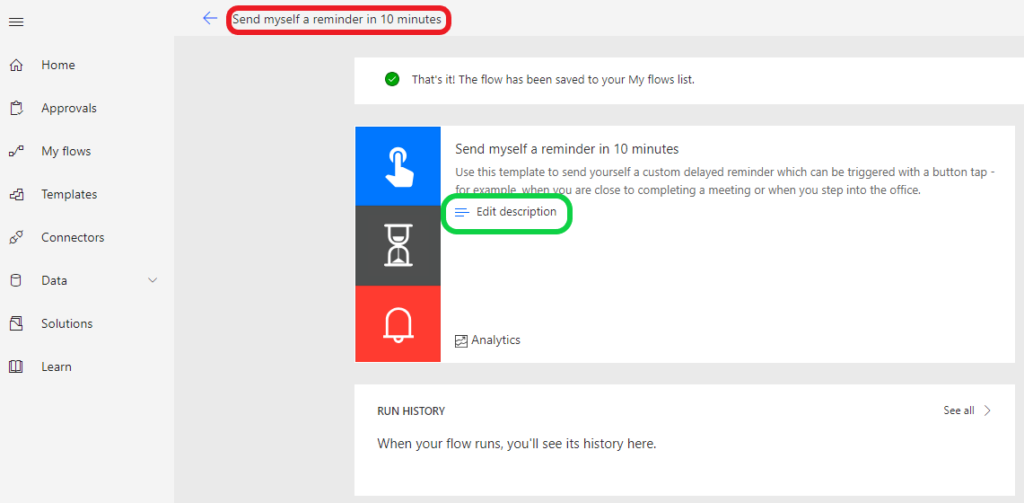Expand the Data menu chevron
The width and height of the screenshot is (1024, 503).
tap(153, 280)
